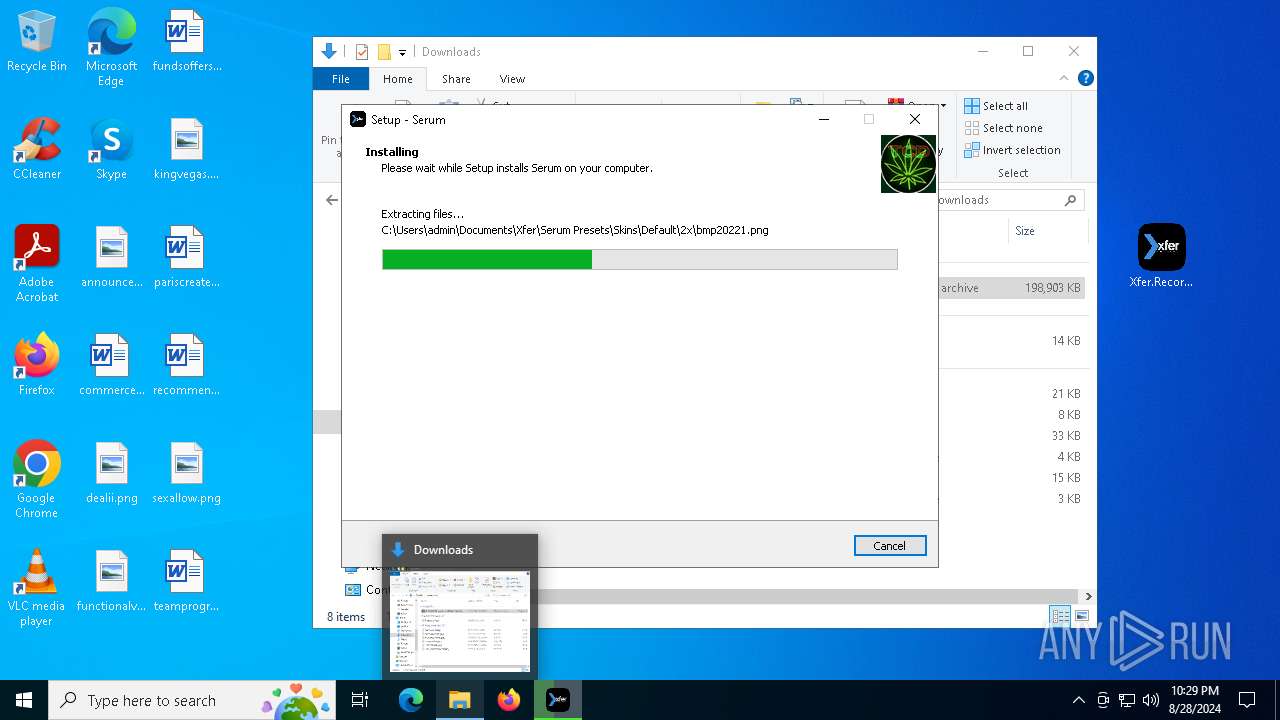Select the kingvegas image file icon
This screenshot has height=720, width=1280.
[186, 150]
